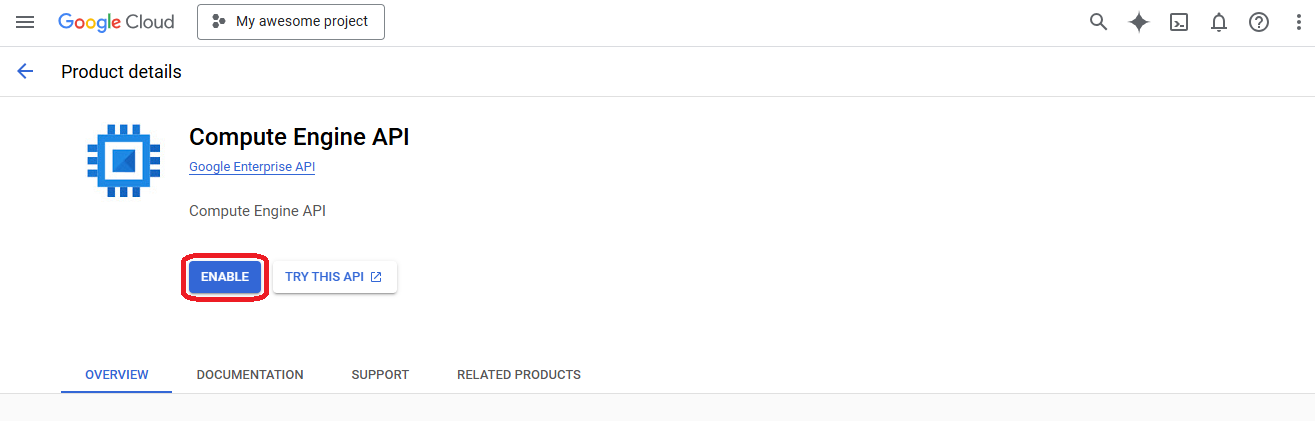
Task: Open Gemini AI assistant sparkle icon
Action: click(x=1139, y=22)
